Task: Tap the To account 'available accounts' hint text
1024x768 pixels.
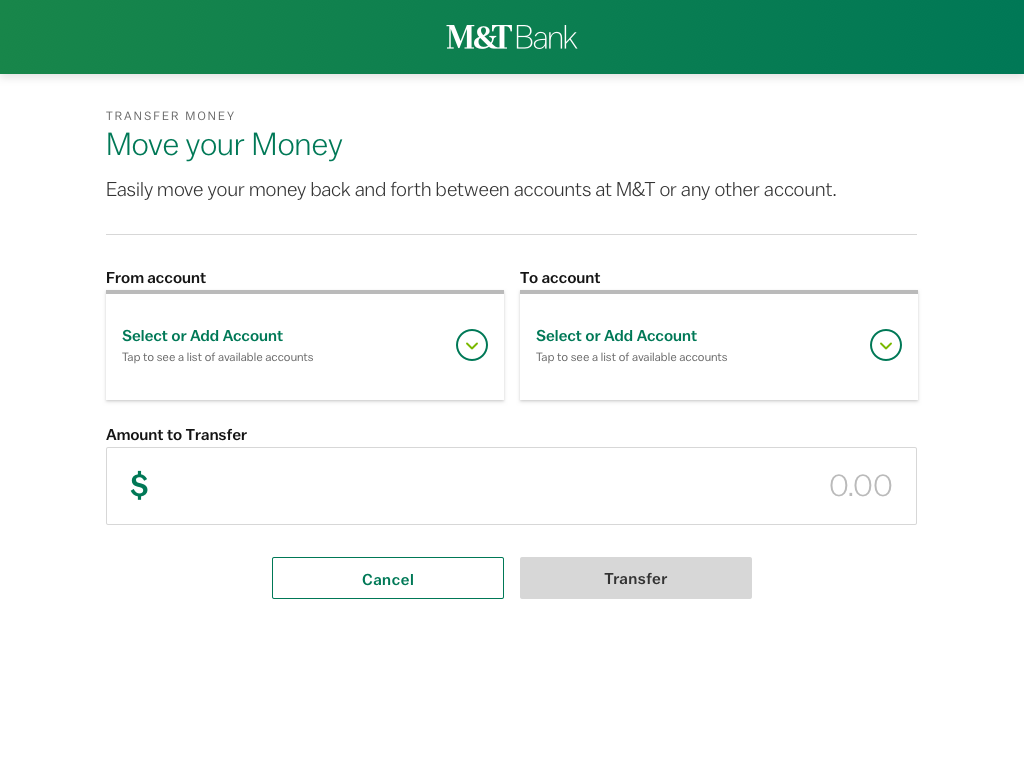Action: (x=631, y=357)
